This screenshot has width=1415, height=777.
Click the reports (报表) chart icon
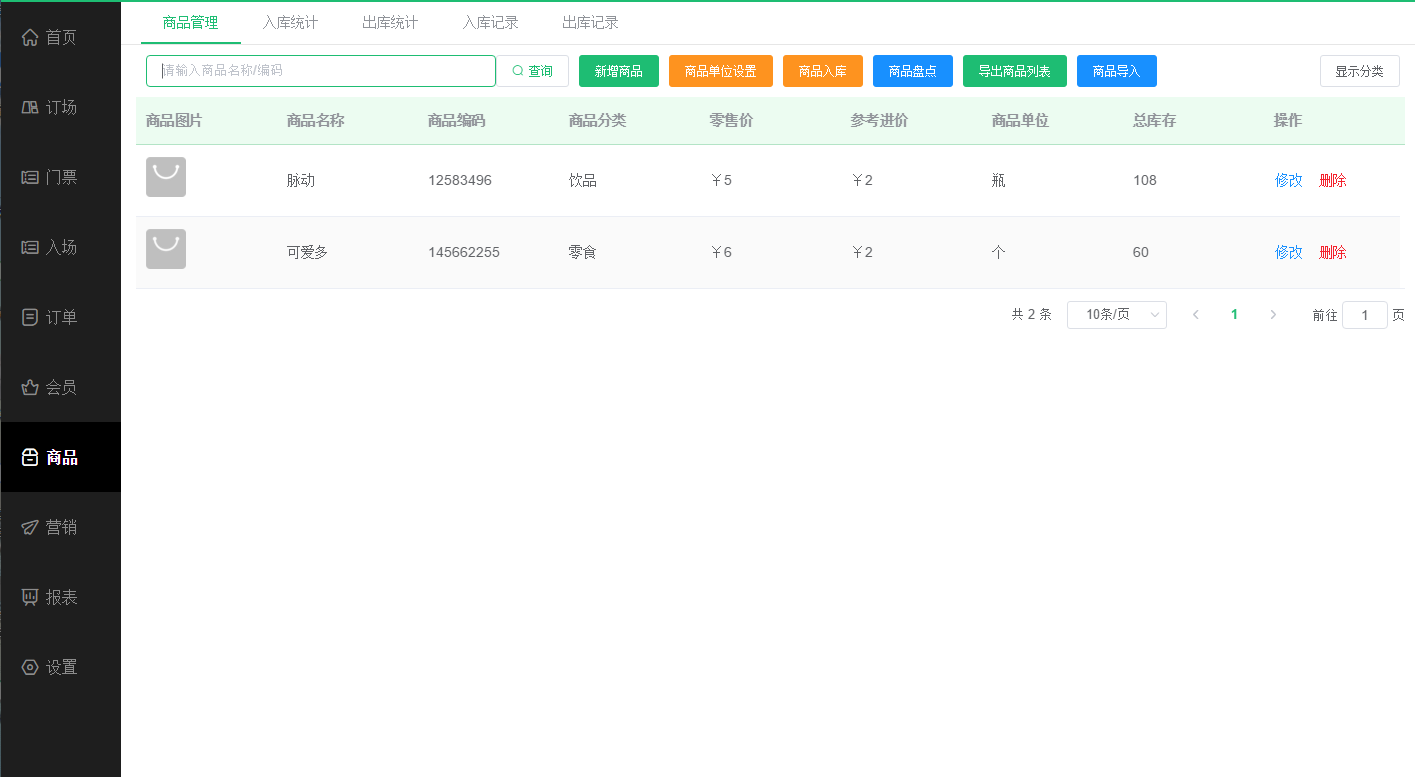click(x=30, y=597)
